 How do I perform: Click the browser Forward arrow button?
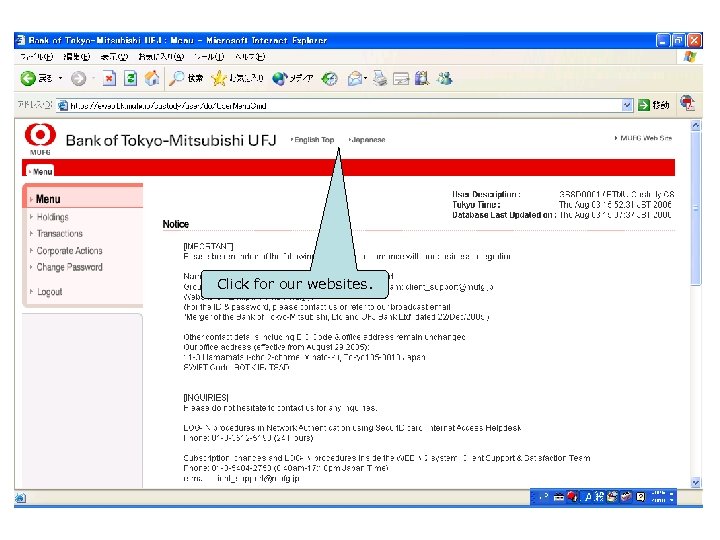click(x=79, y=79)
